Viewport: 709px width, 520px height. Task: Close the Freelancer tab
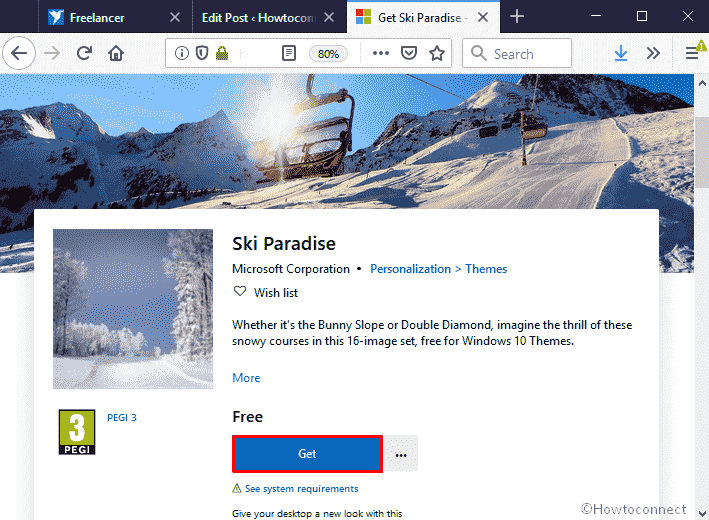175,17
